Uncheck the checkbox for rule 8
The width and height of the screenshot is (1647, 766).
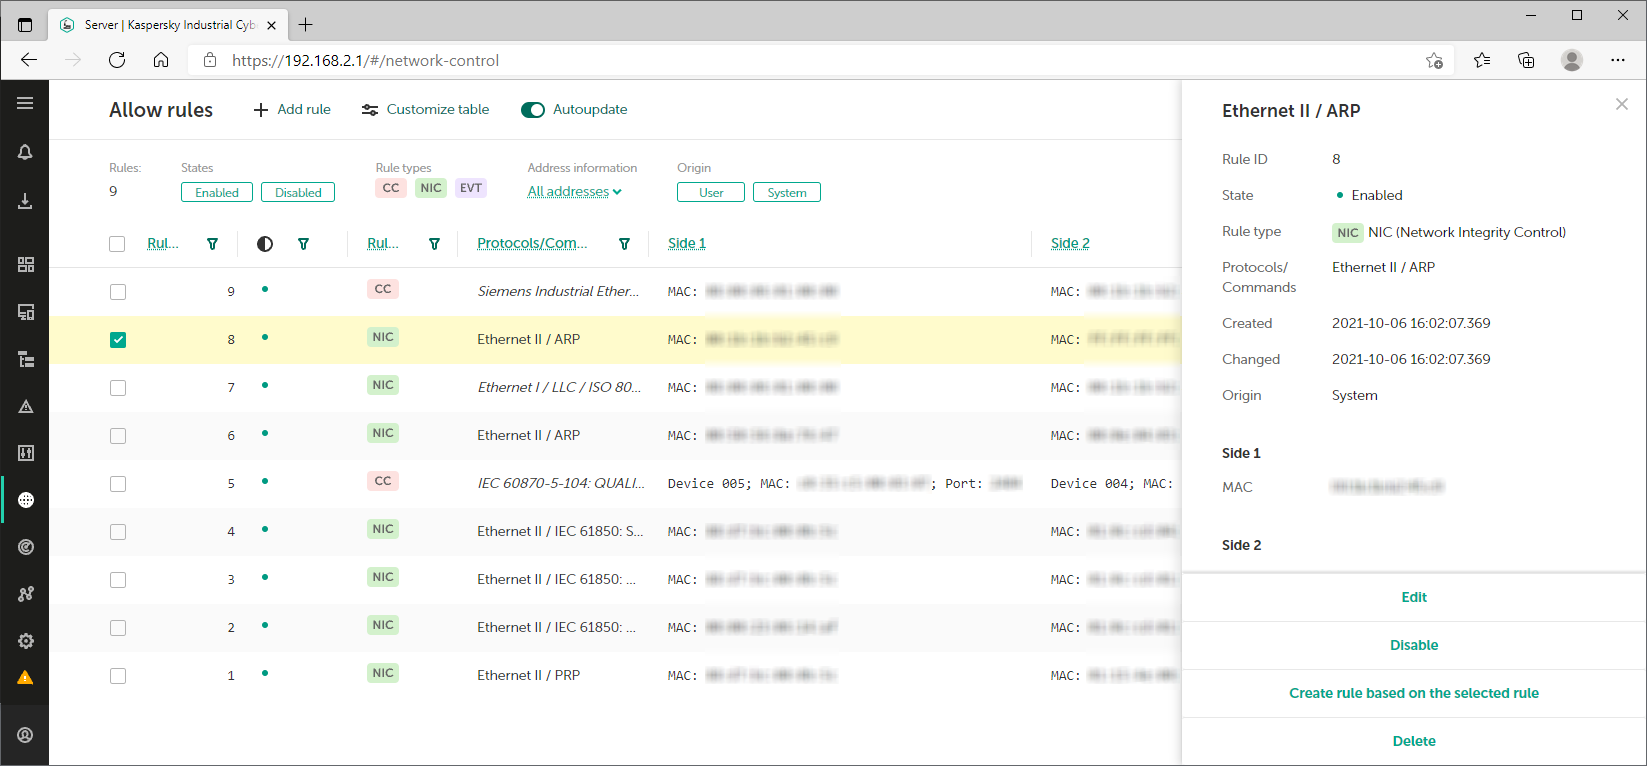point(118,340)
